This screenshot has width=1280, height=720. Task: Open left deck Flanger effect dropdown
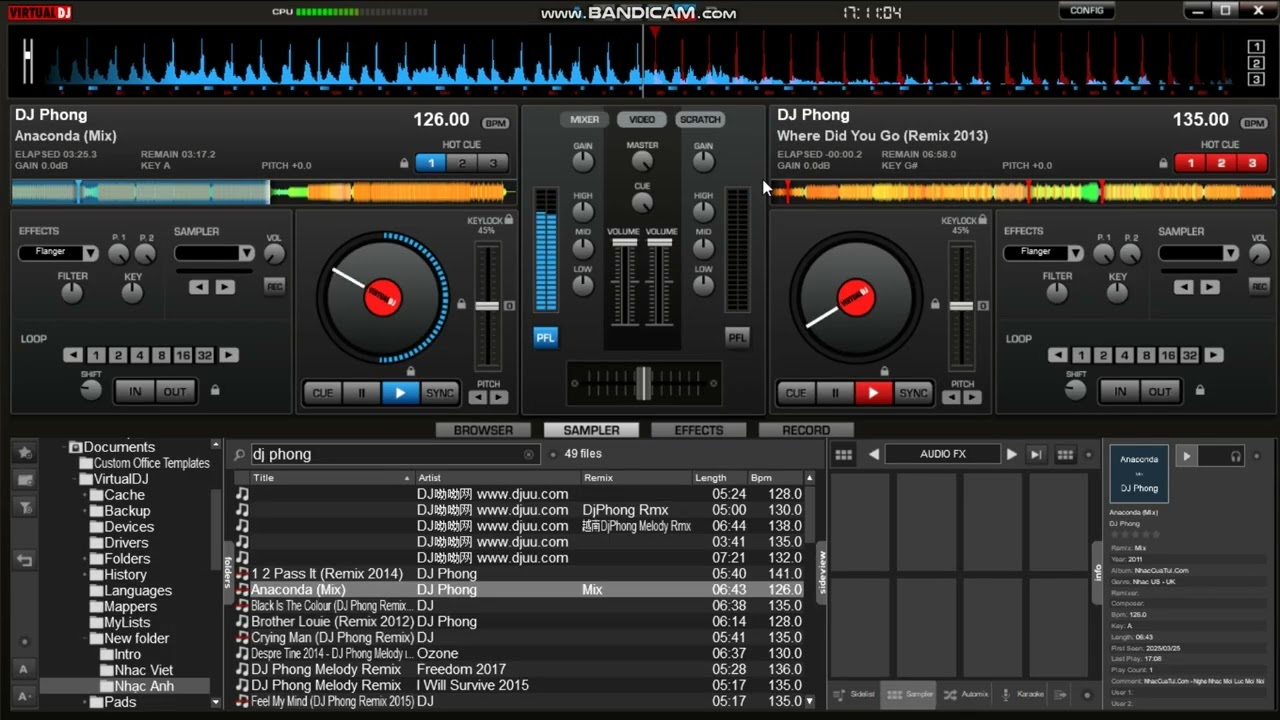tap(90, 253)
